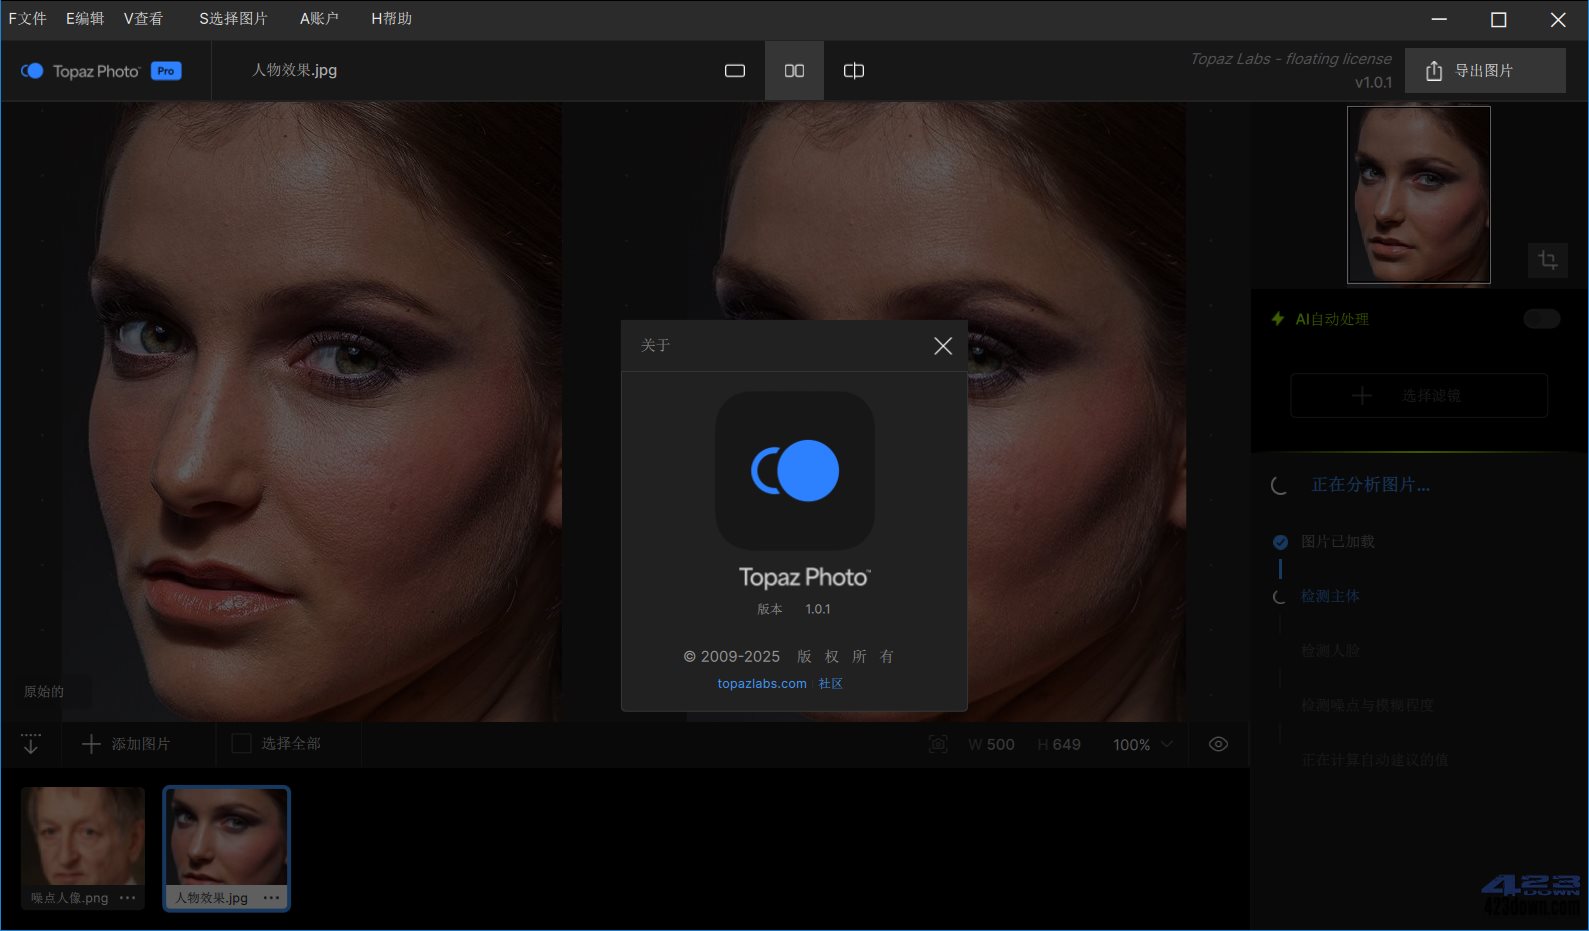Click 添加图片 to add images
The width and height of the screenshot is (1589, 931).
pos(126,744)
